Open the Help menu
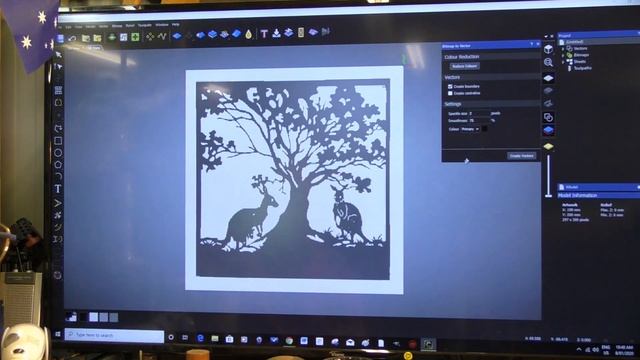 click(176, 24)
